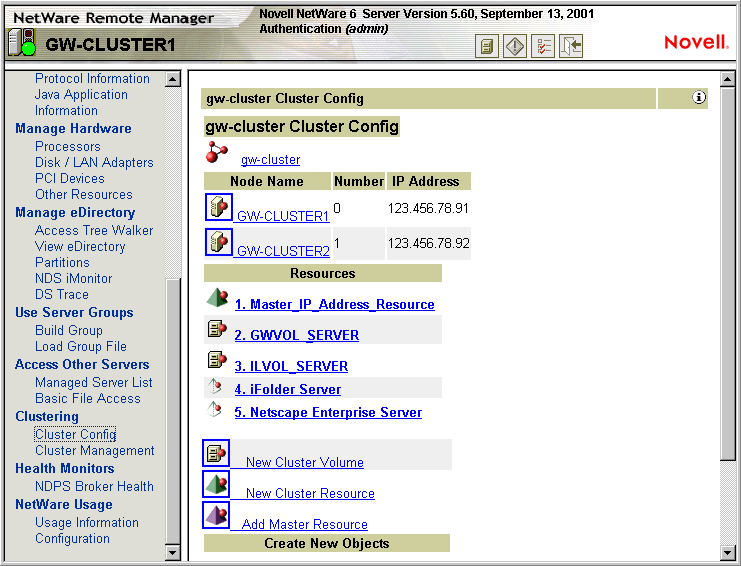Click the info icon beside Cluster Config
The width and height of the screenshot is (741, 566).
[698, 97]
